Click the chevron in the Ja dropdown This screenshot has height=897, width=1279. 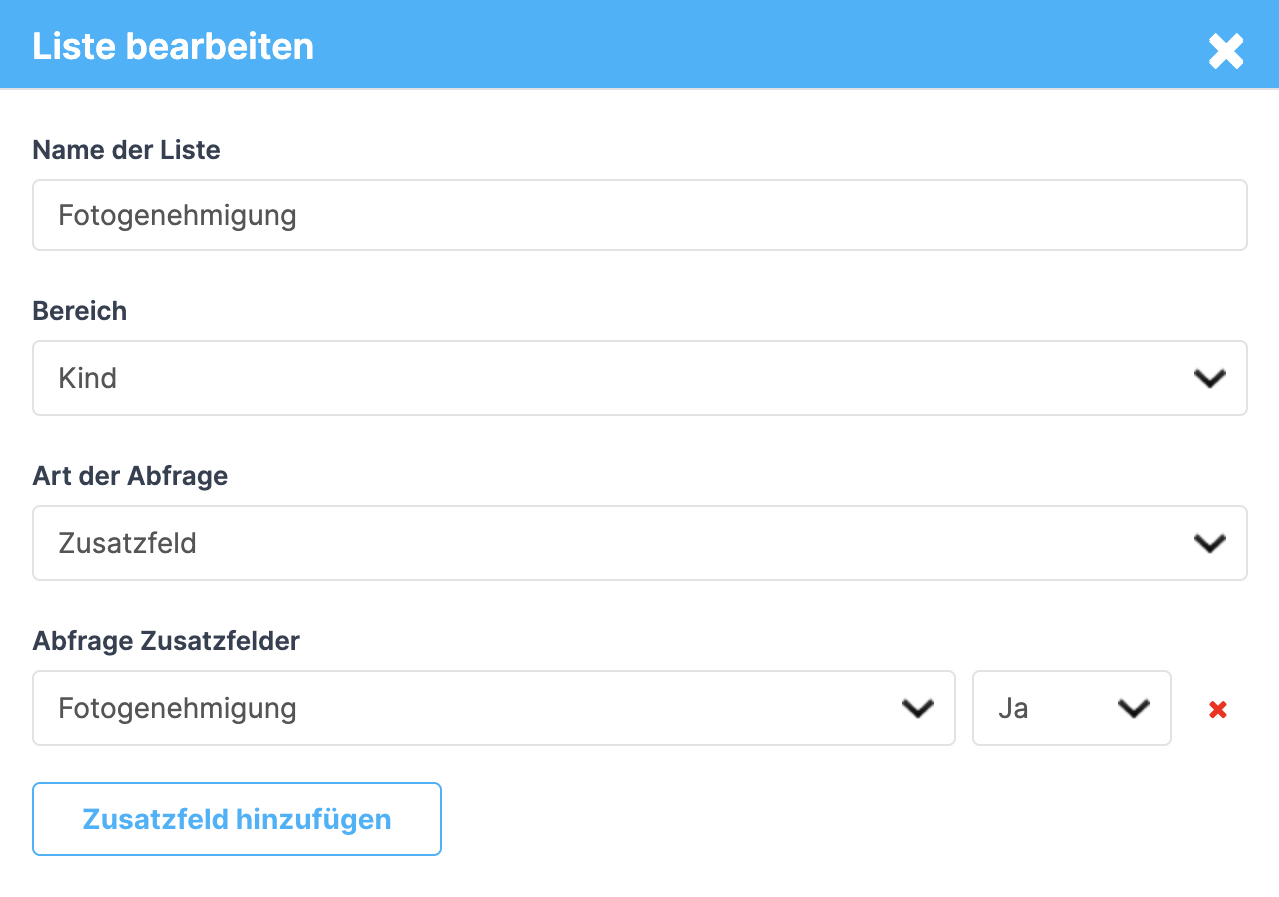(x=1132, y=708)
